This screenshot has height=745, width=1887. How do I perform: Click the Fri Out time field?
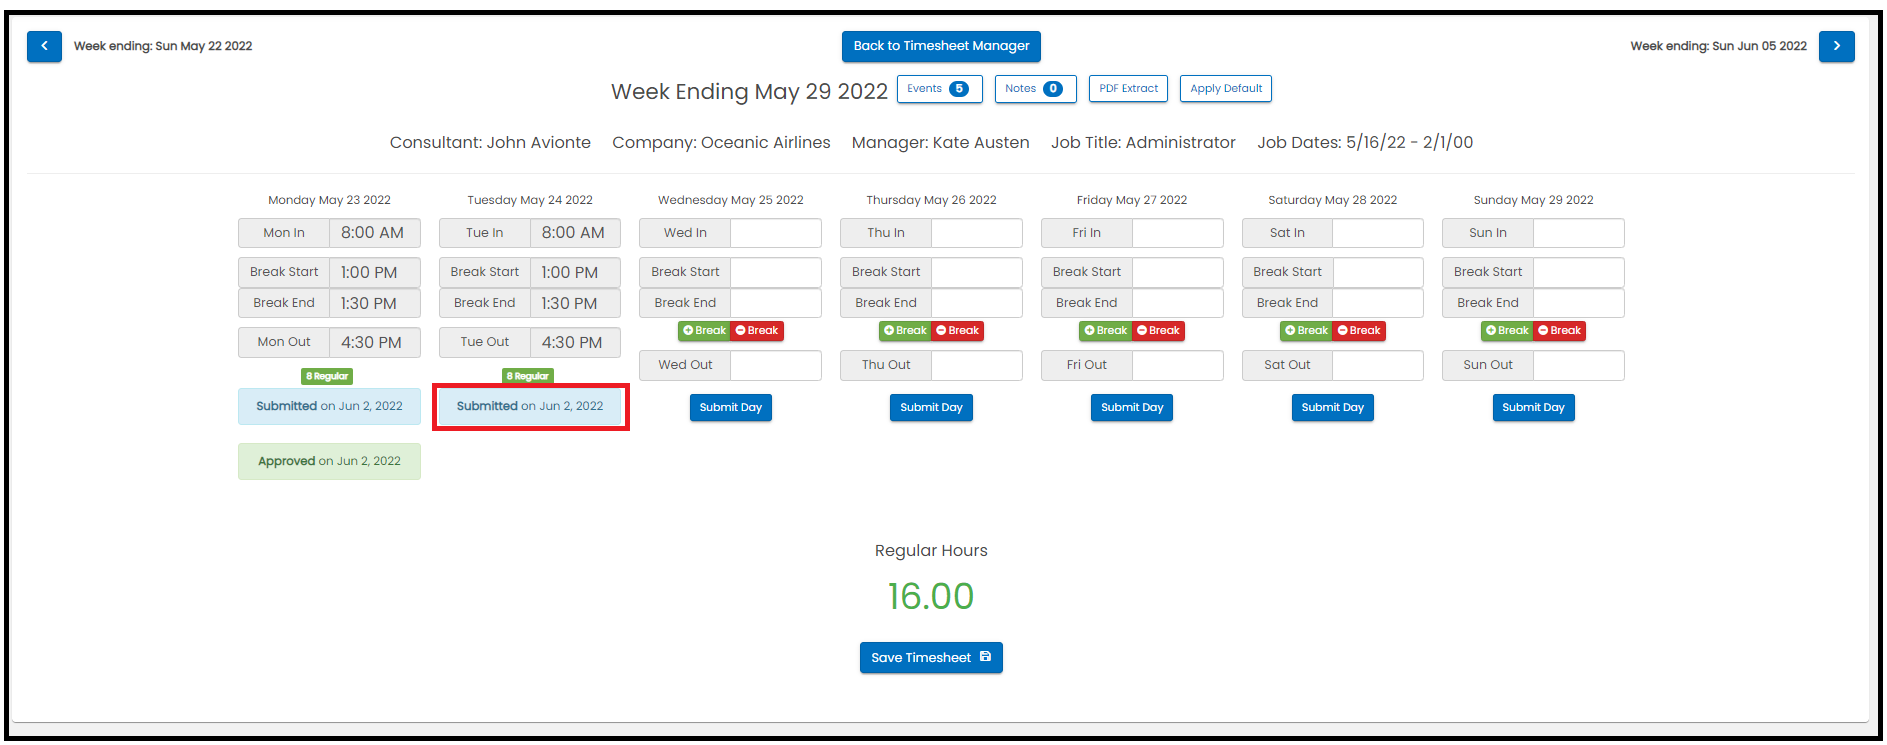click(1178, 365)
